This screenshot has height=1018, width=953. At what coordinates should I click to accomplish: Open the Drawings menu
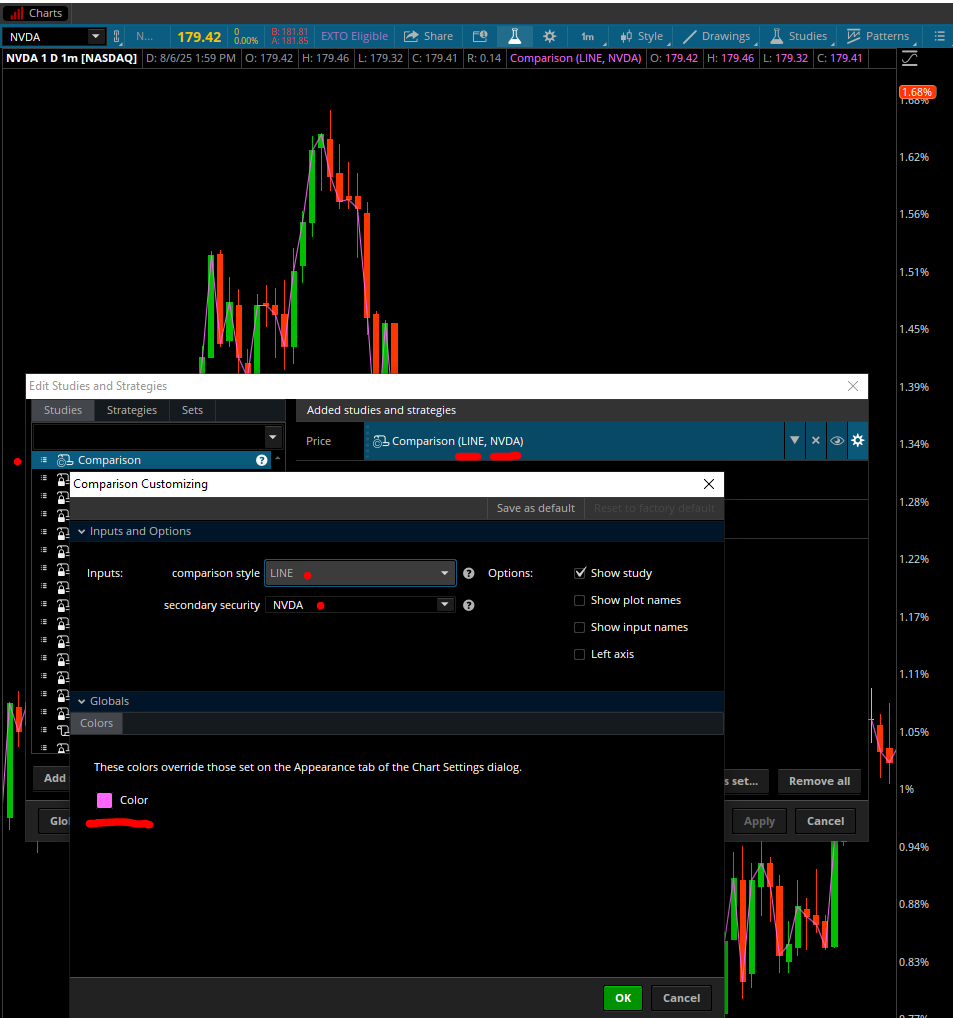point(717,36)
